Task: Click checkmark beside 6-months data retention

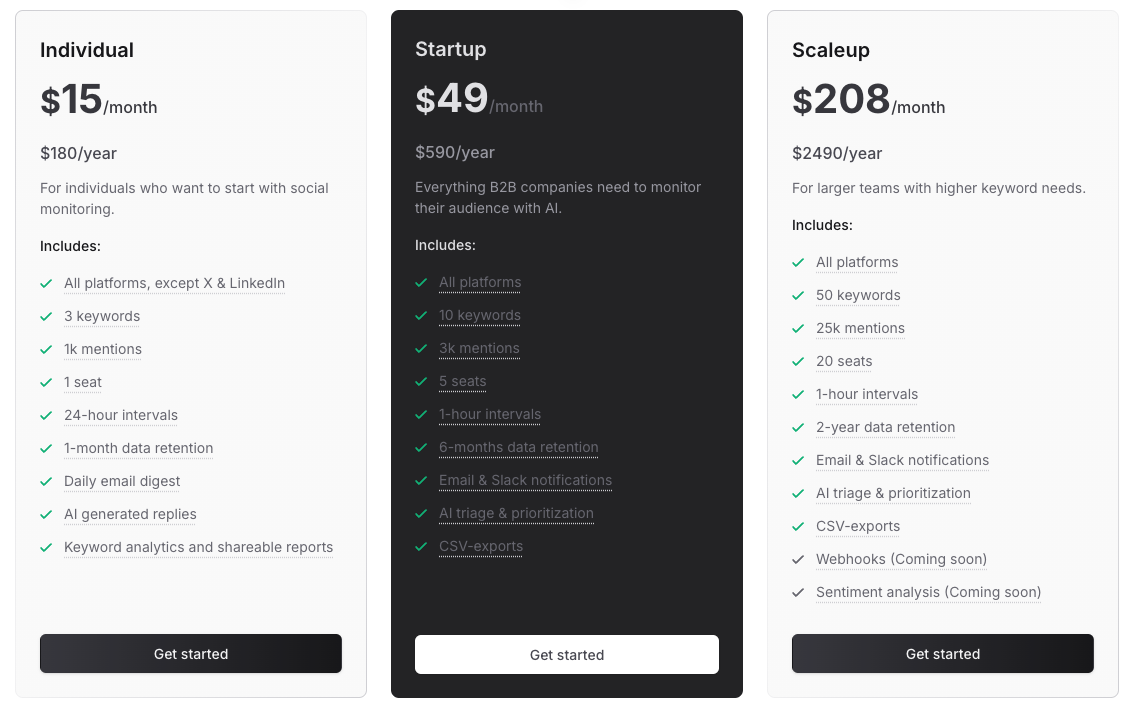Action: click(421, 448)
